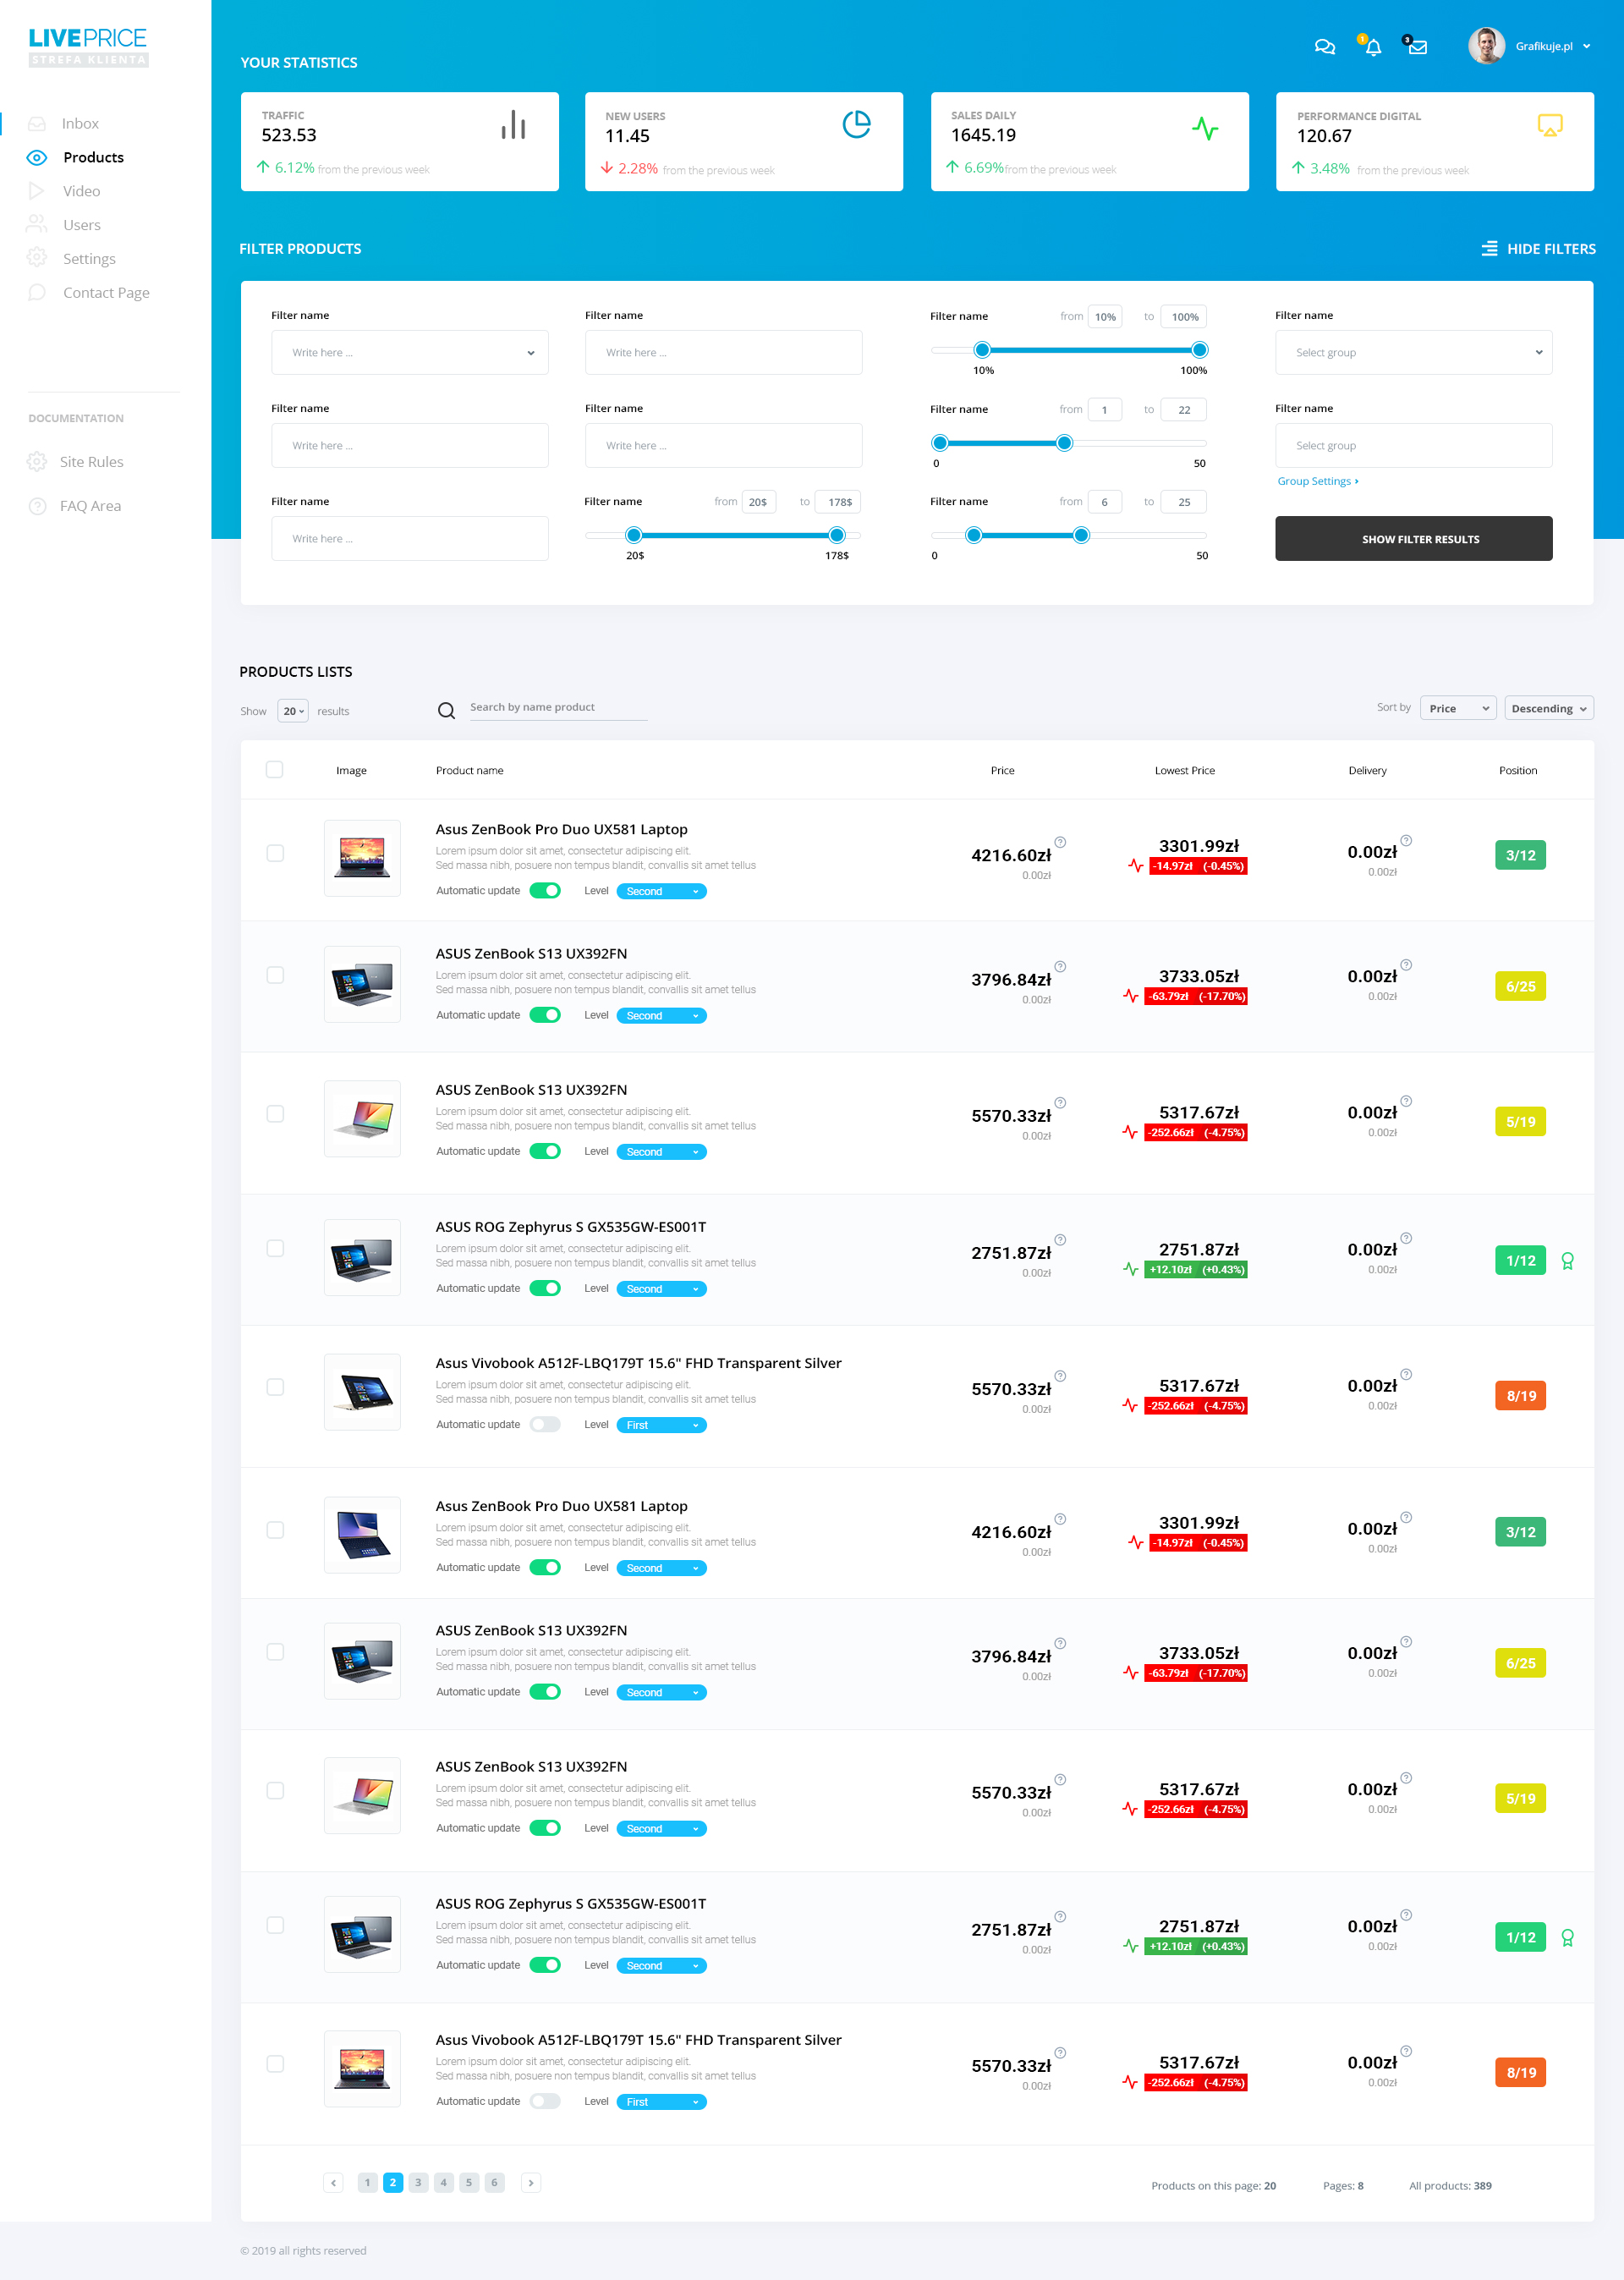The image size is (1624, 2280).
Task: Open the Sort by Price dropdown
Action: (1457, 708)
